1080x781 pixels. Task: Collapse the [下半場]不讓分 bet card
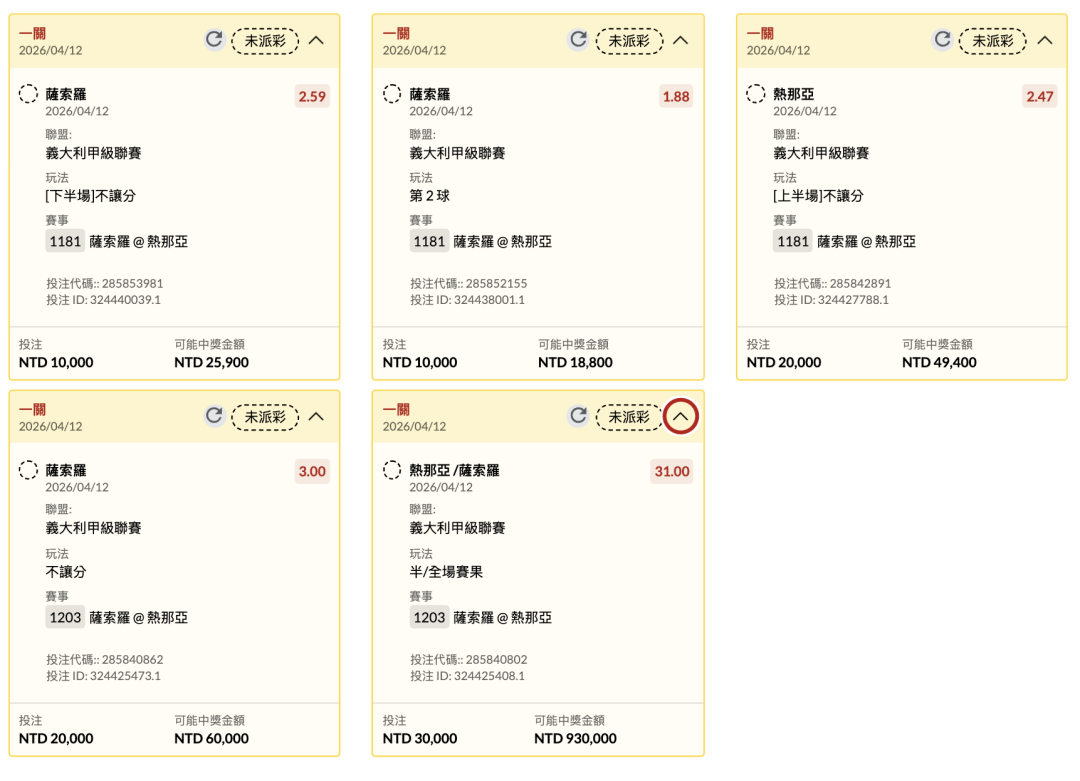317,40
